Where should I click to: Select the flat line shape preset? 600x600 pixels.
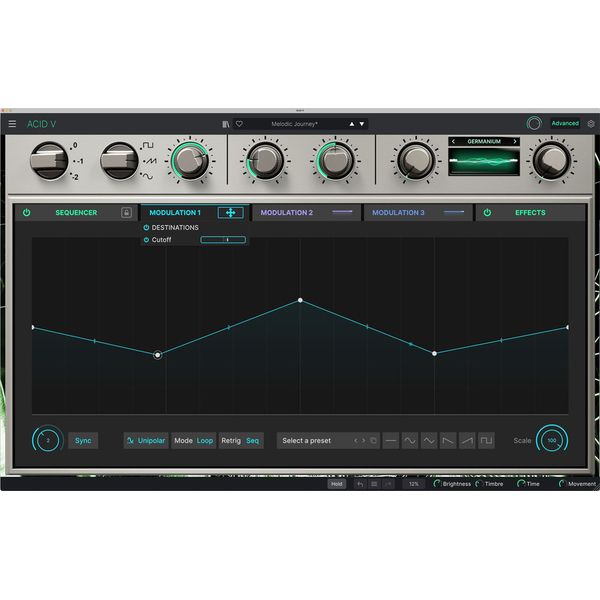(x=391, y=440)
